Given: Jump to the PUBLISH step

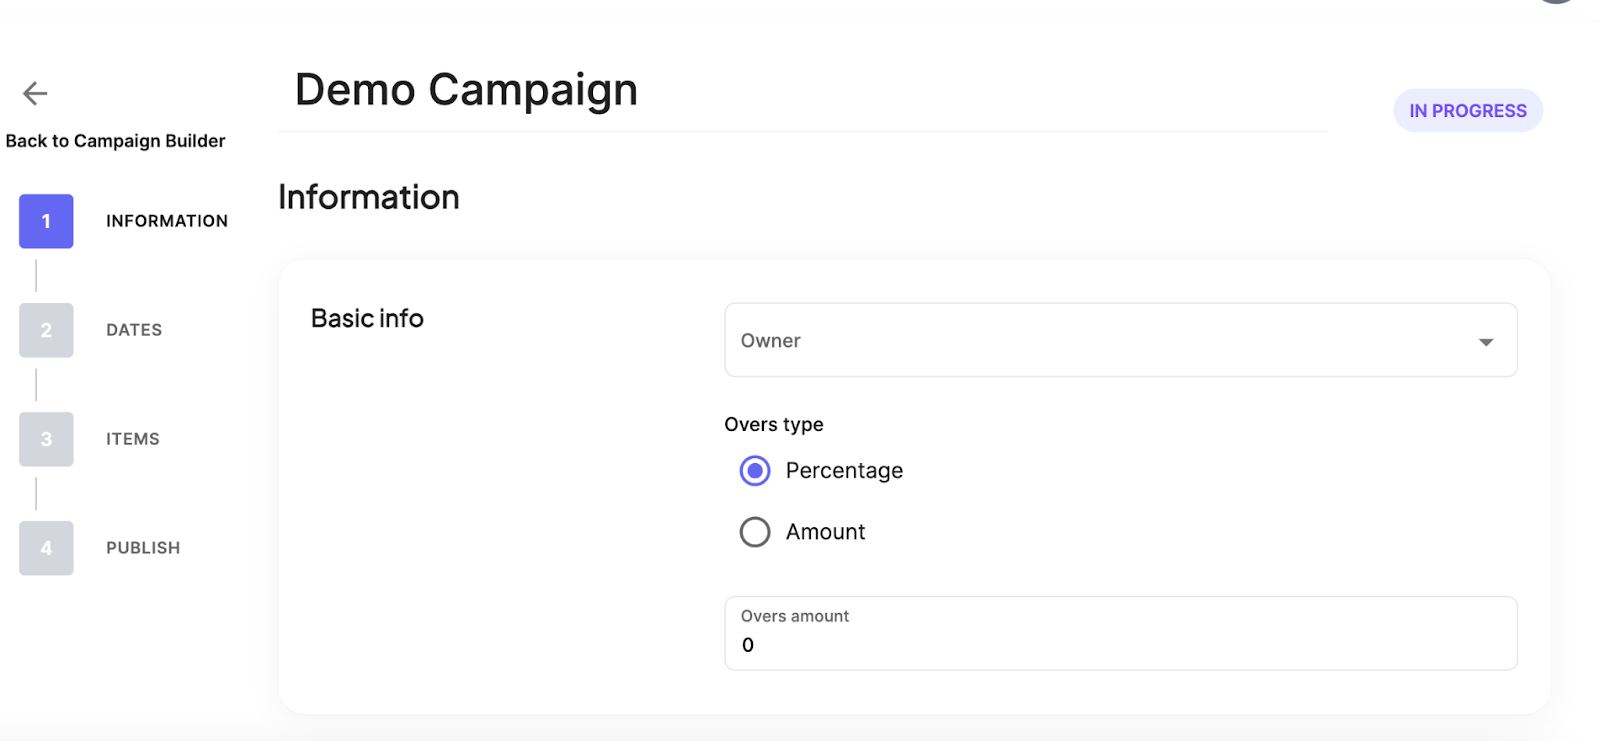Looking at the screenshot, I should pos(143,548).
